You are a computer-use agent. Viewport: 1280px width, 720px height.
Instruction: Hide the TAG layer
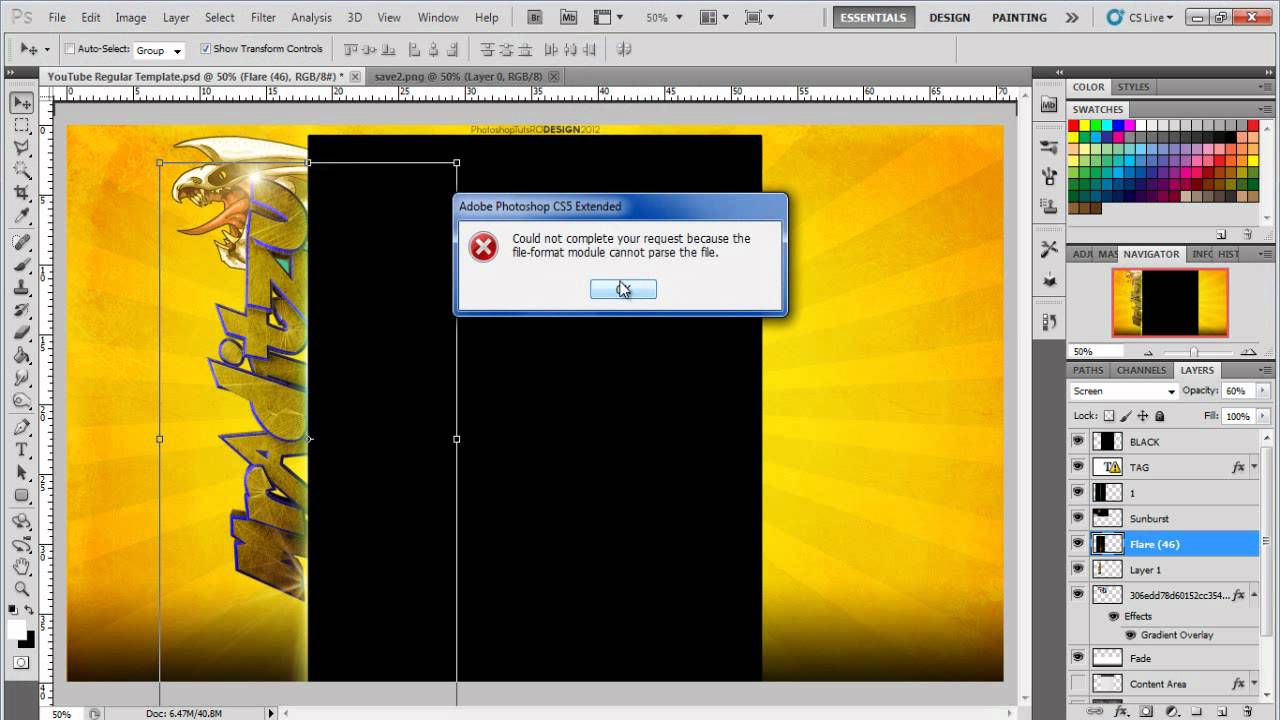point(1077,467)
